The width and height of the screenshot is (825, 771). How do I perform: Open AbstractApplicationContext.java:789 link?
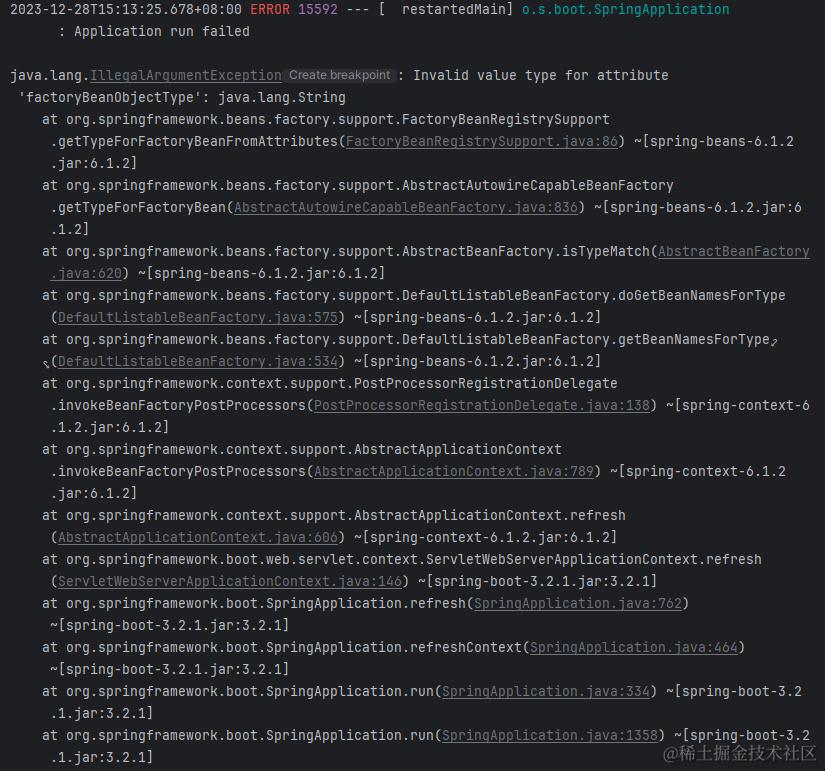(454, 471)
